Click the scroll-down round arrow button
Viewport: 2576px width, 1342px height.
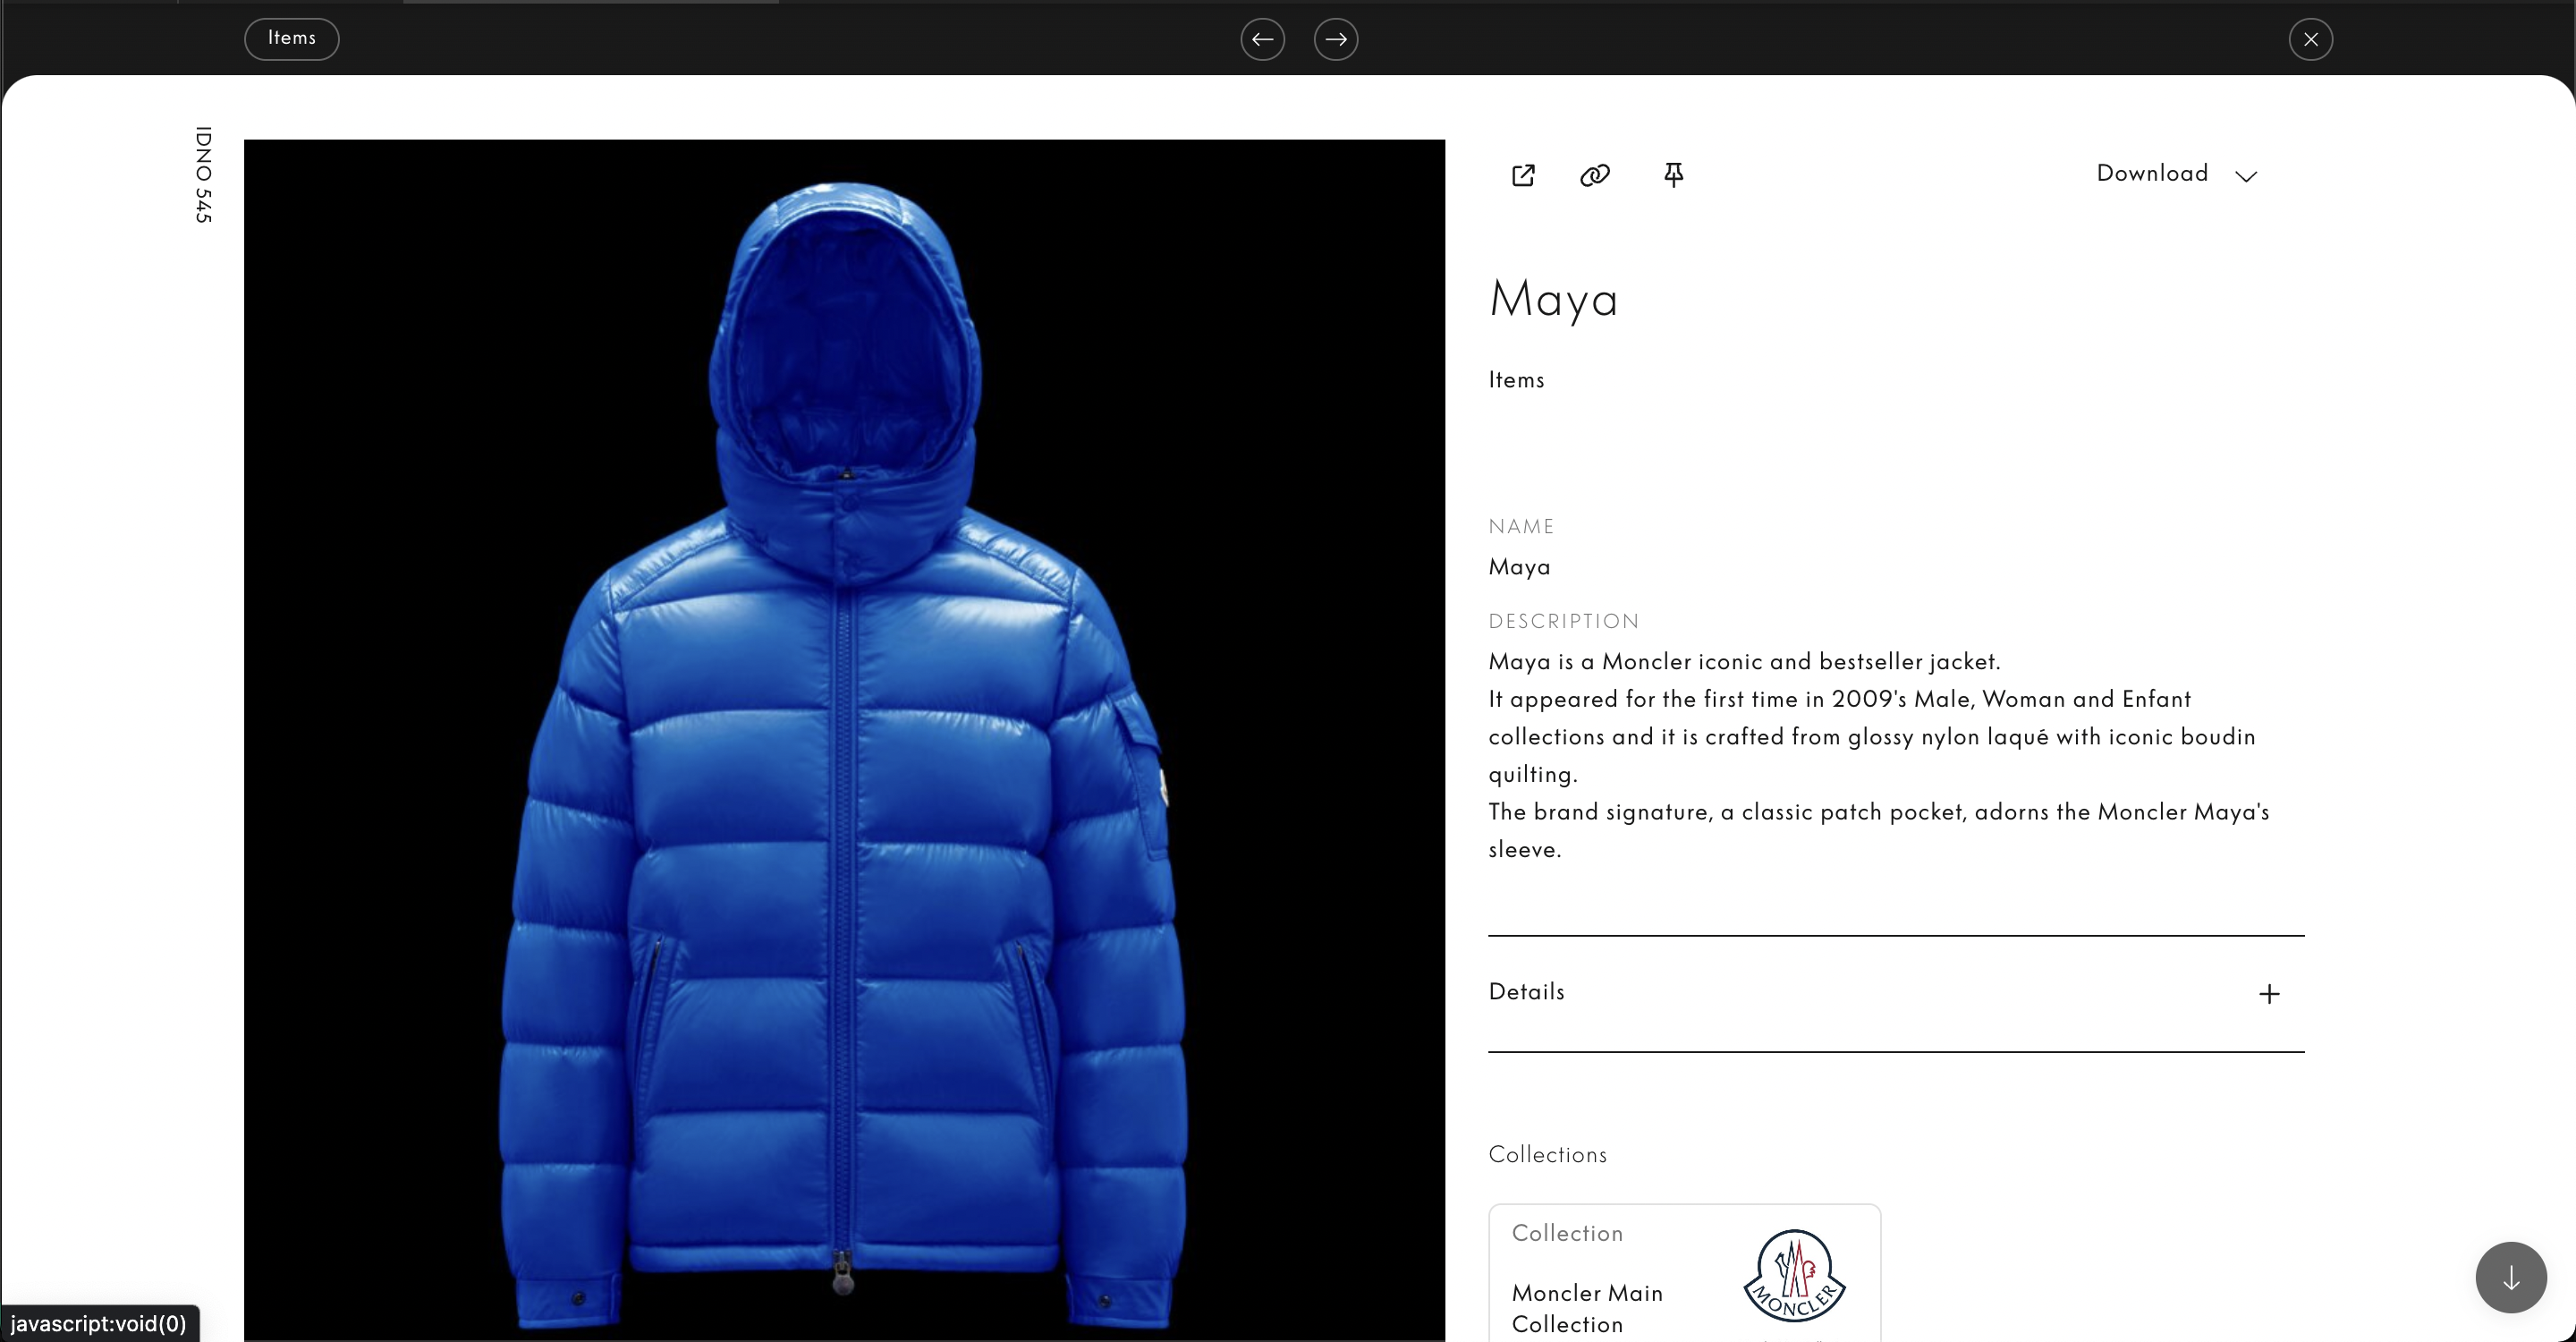click(x=2510, y=1277)
